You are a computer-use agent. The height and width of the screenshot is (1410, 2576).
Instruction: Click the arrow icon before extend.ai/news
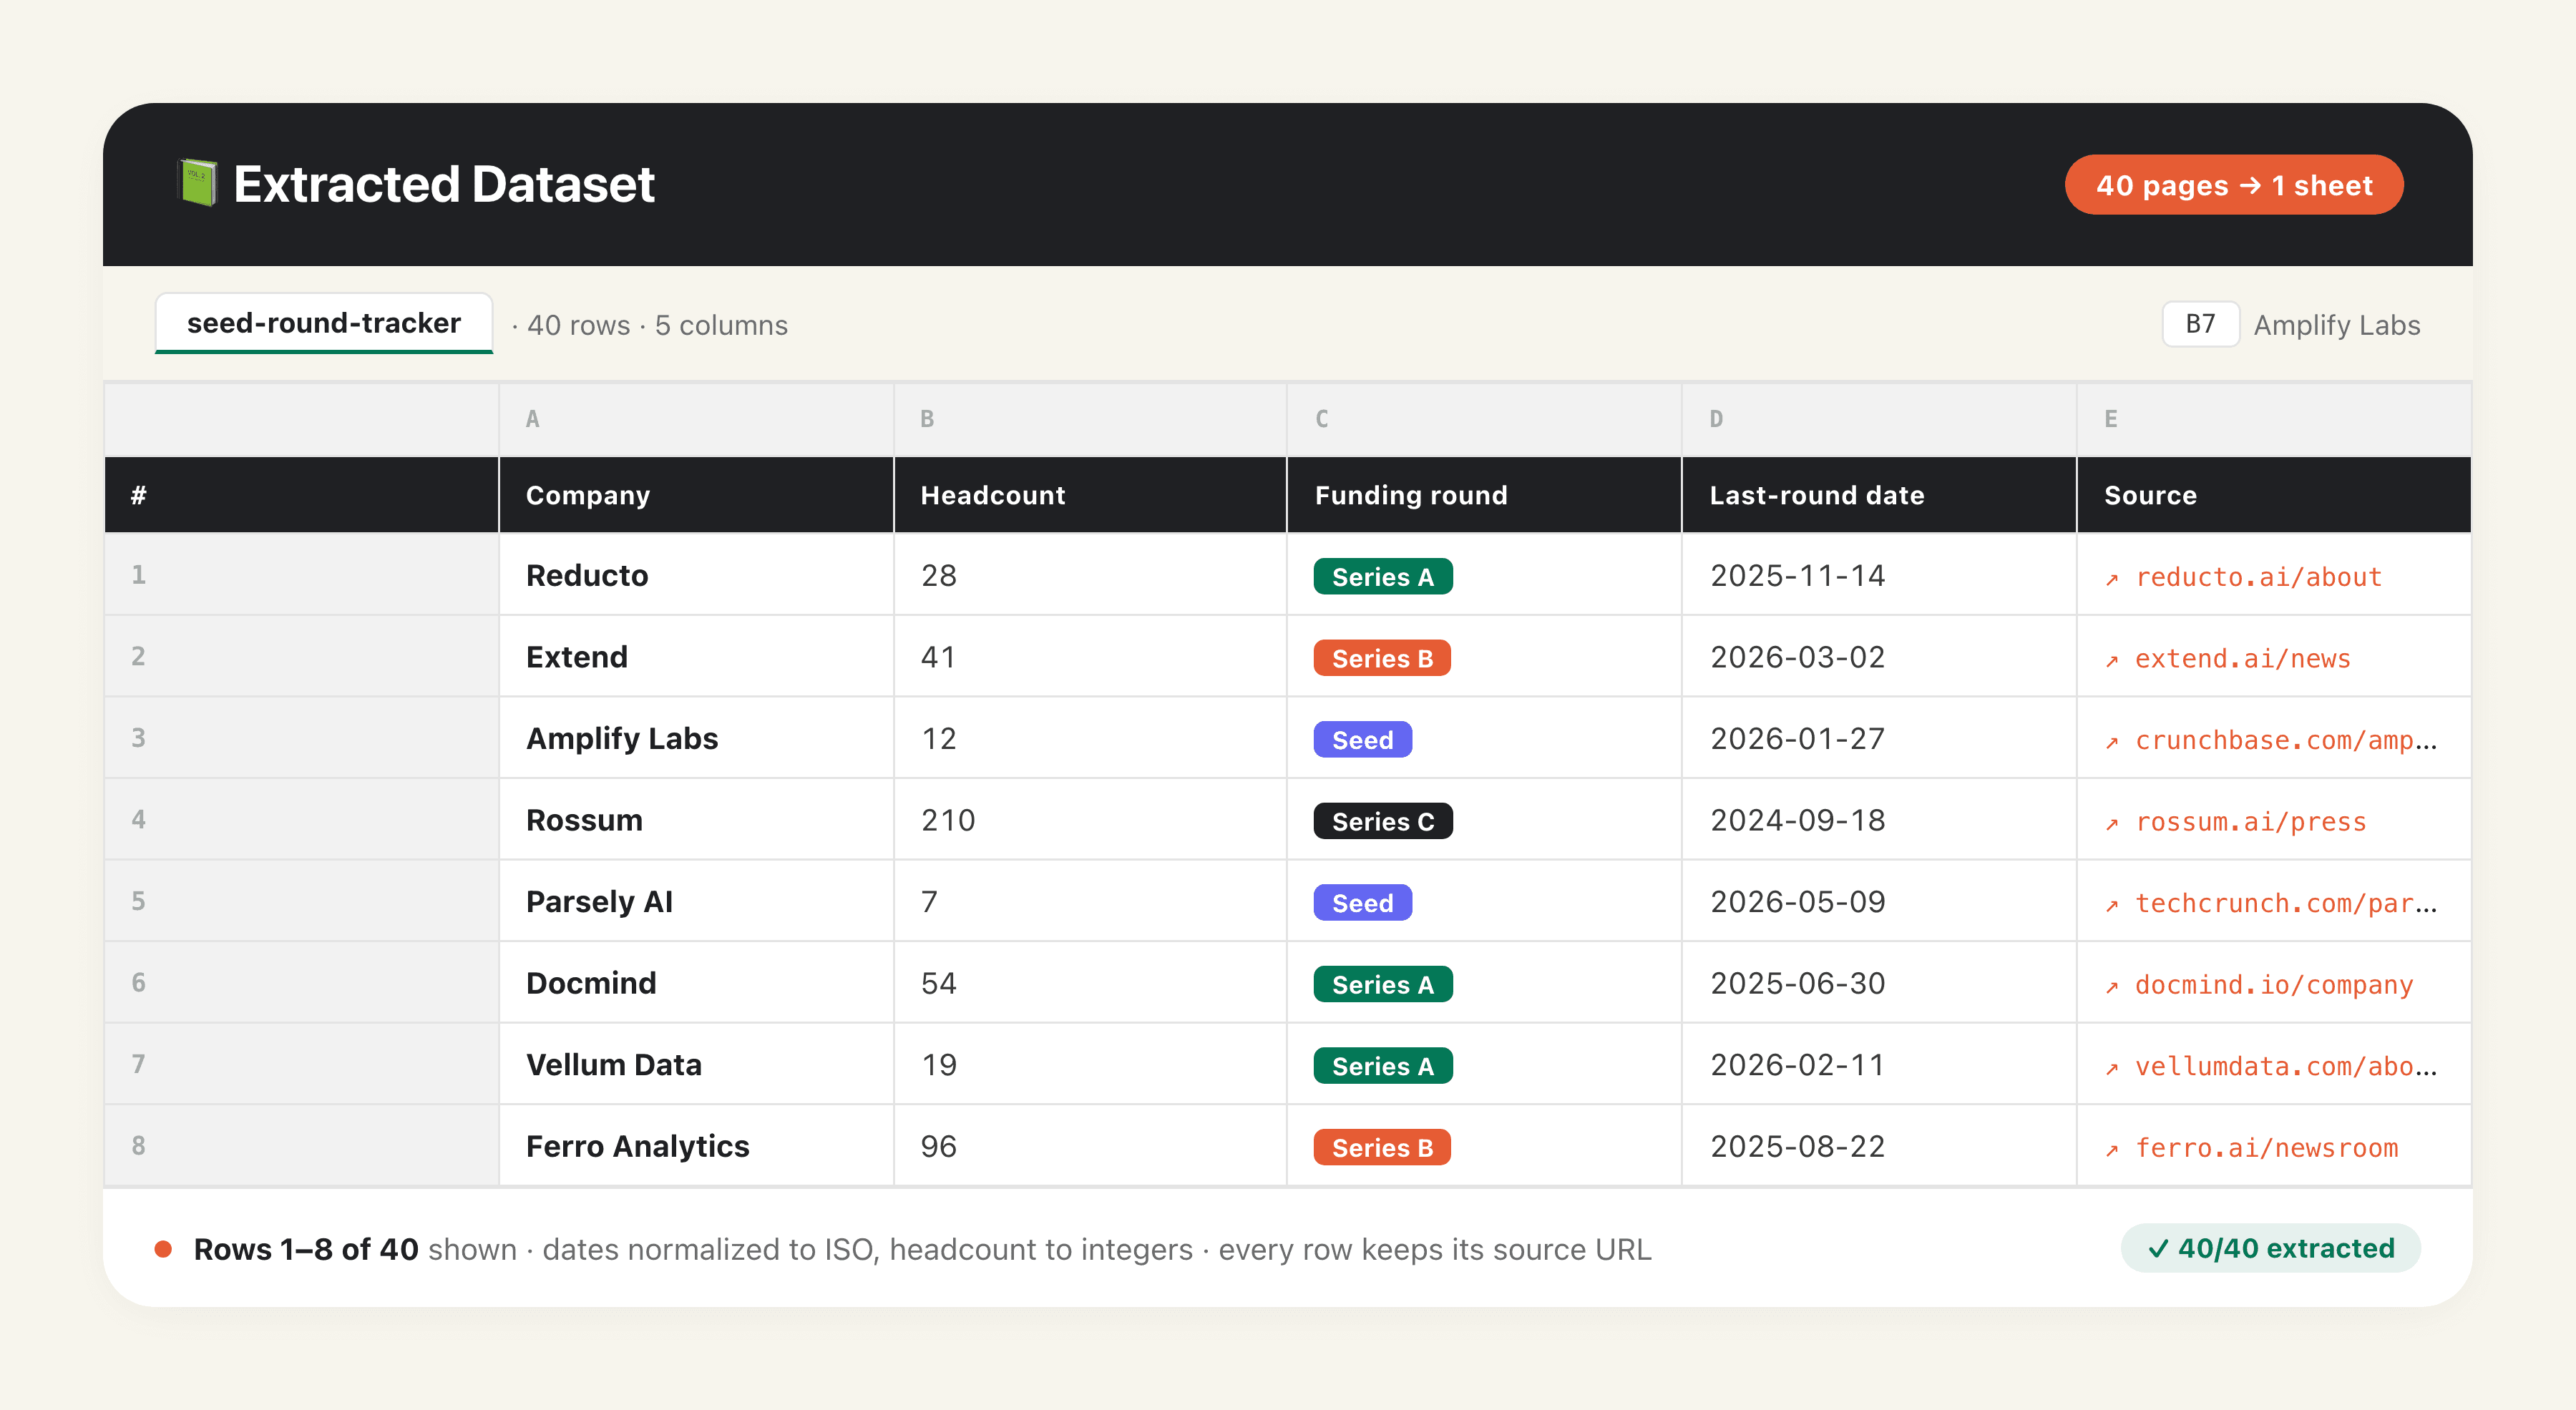coord(2112,661)
